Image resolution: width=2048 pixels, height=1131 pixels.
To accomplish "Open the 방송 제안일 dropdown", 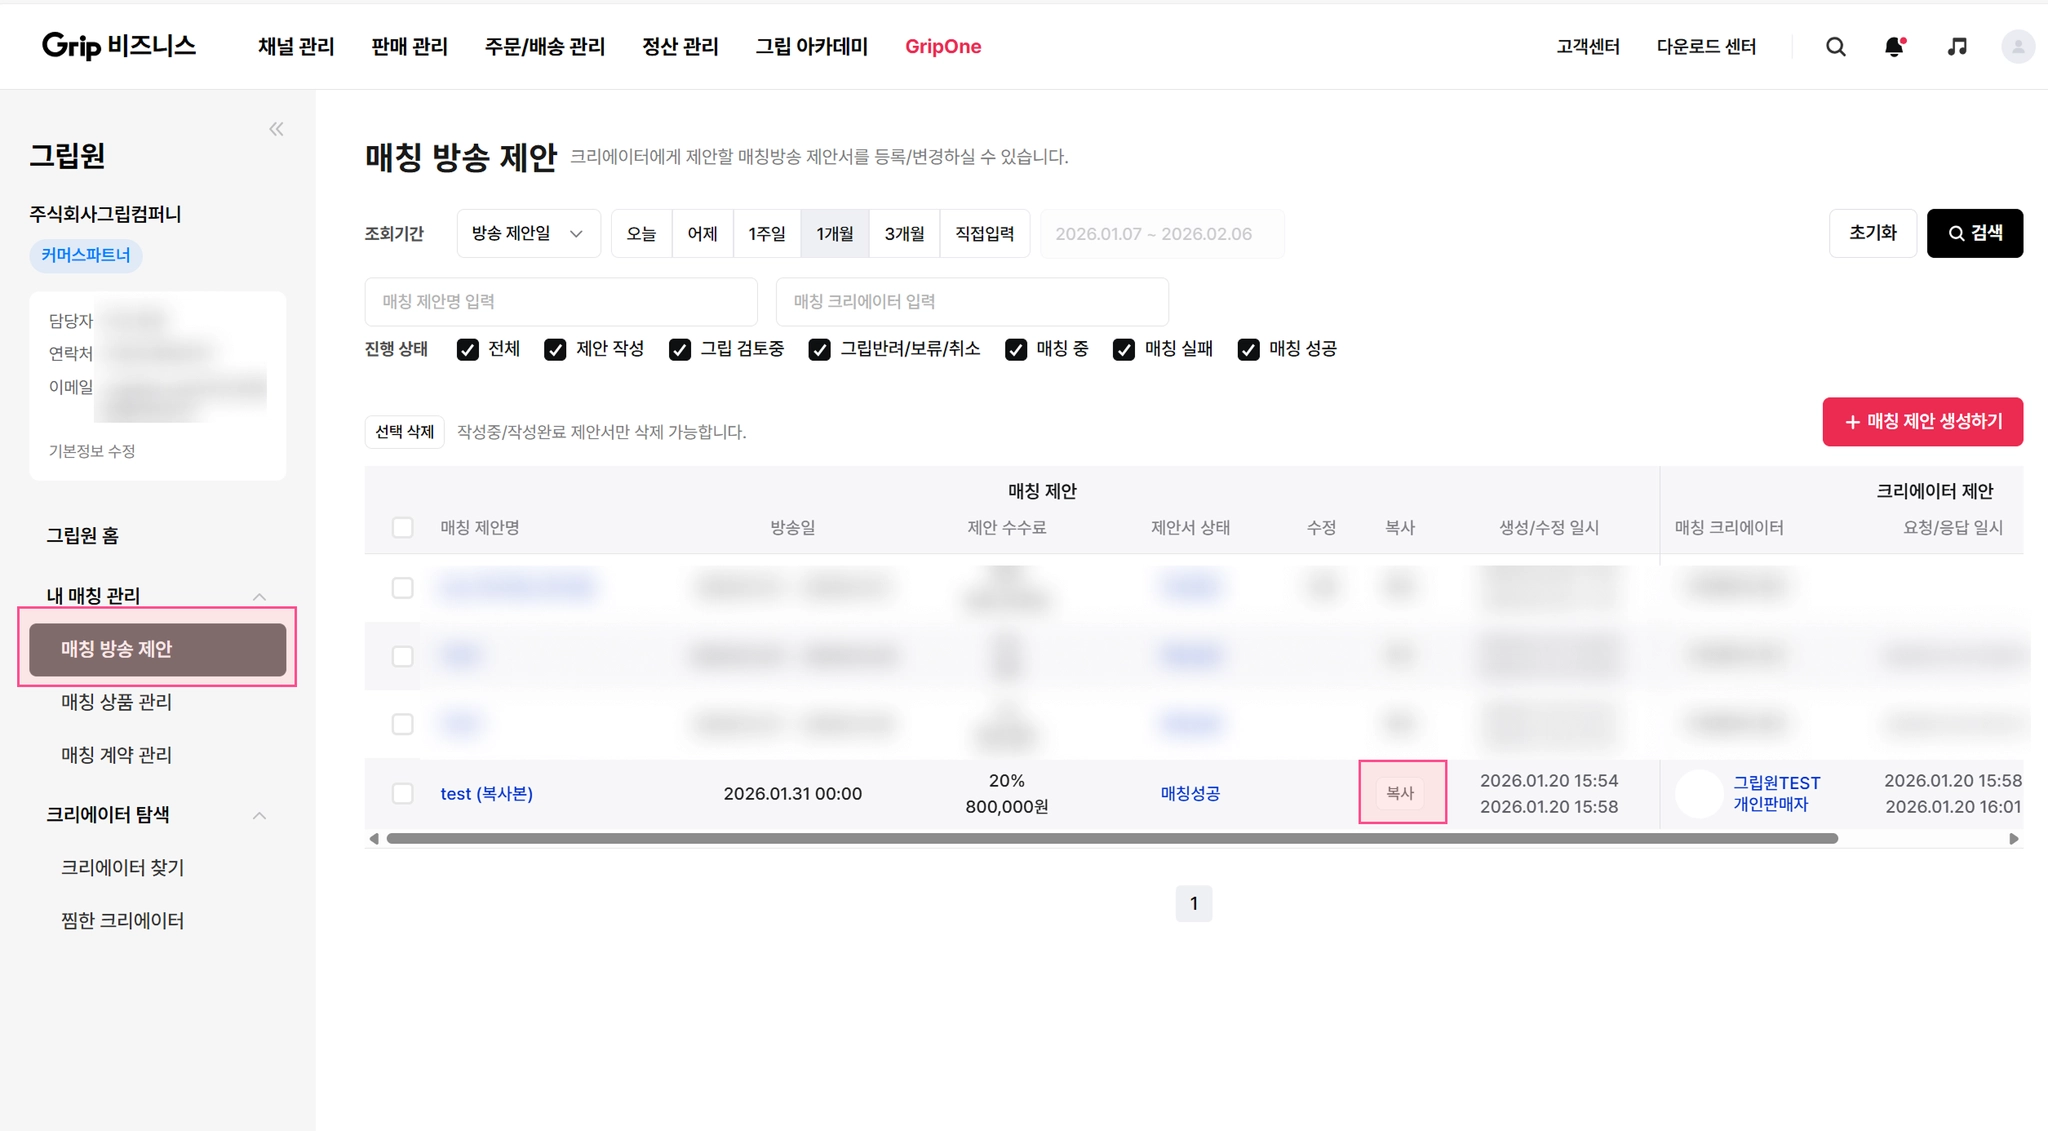I will (x=527, y=233).
